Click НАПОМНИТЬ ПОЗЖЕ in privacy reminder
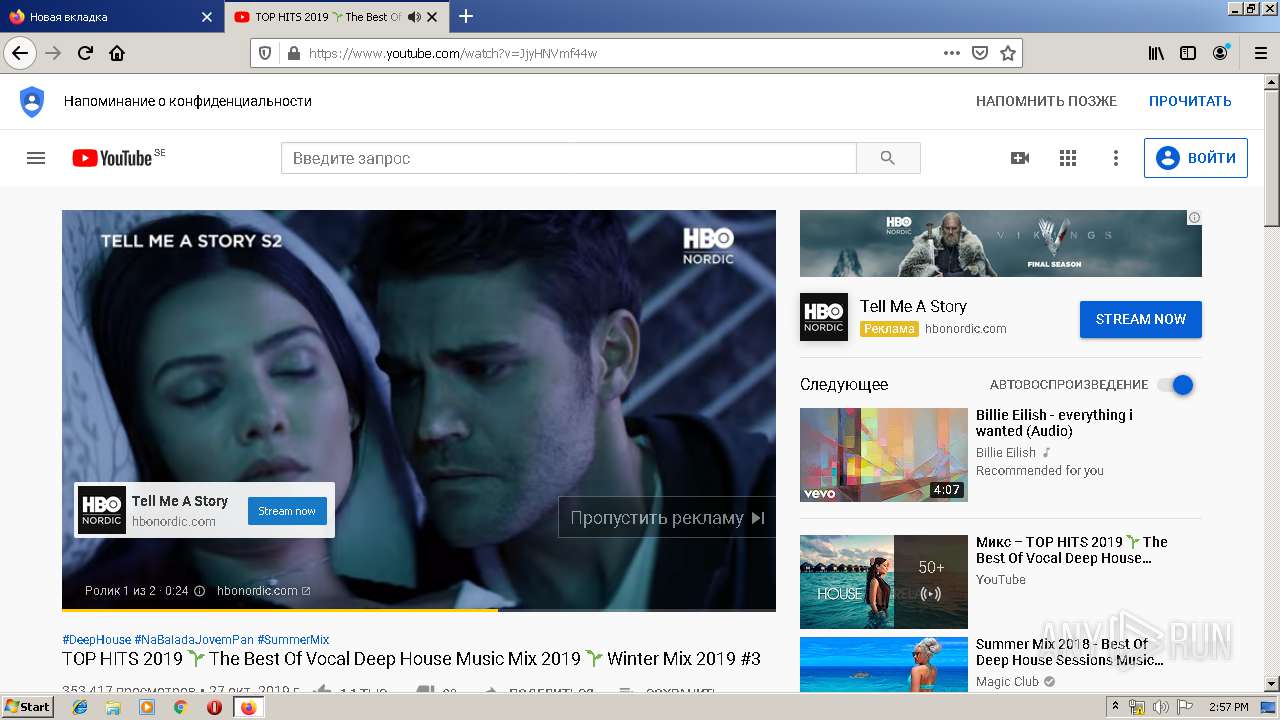This screenshot has width=1280, height=720. pyautogui.click(x=1046, y=101)
